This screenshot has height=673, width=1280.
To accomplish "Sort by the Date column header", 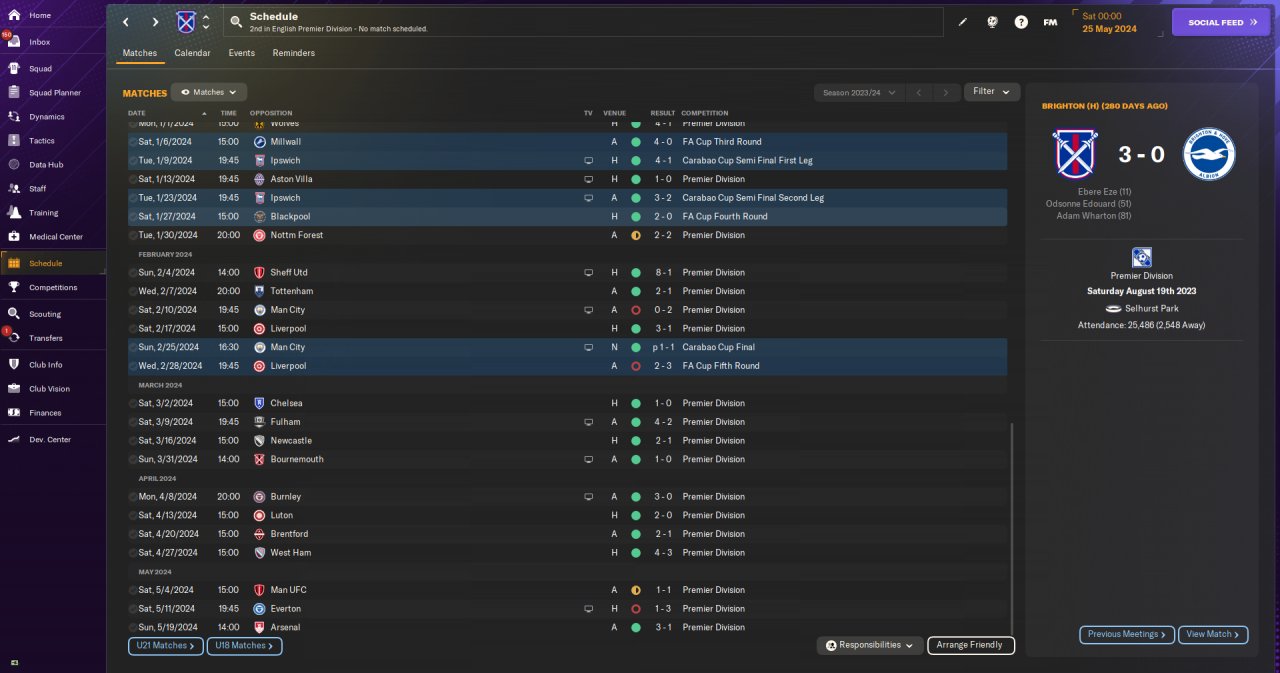I will point(137,113).
